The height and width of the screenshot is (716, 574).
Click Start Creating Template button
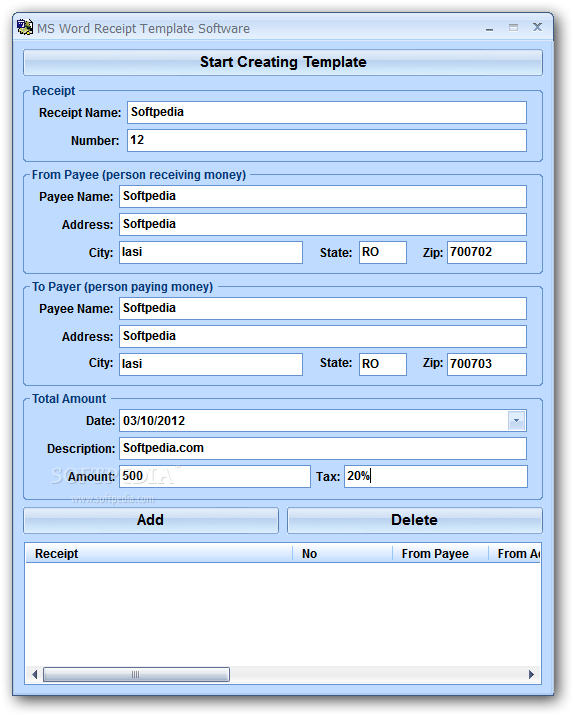point(283,62)
